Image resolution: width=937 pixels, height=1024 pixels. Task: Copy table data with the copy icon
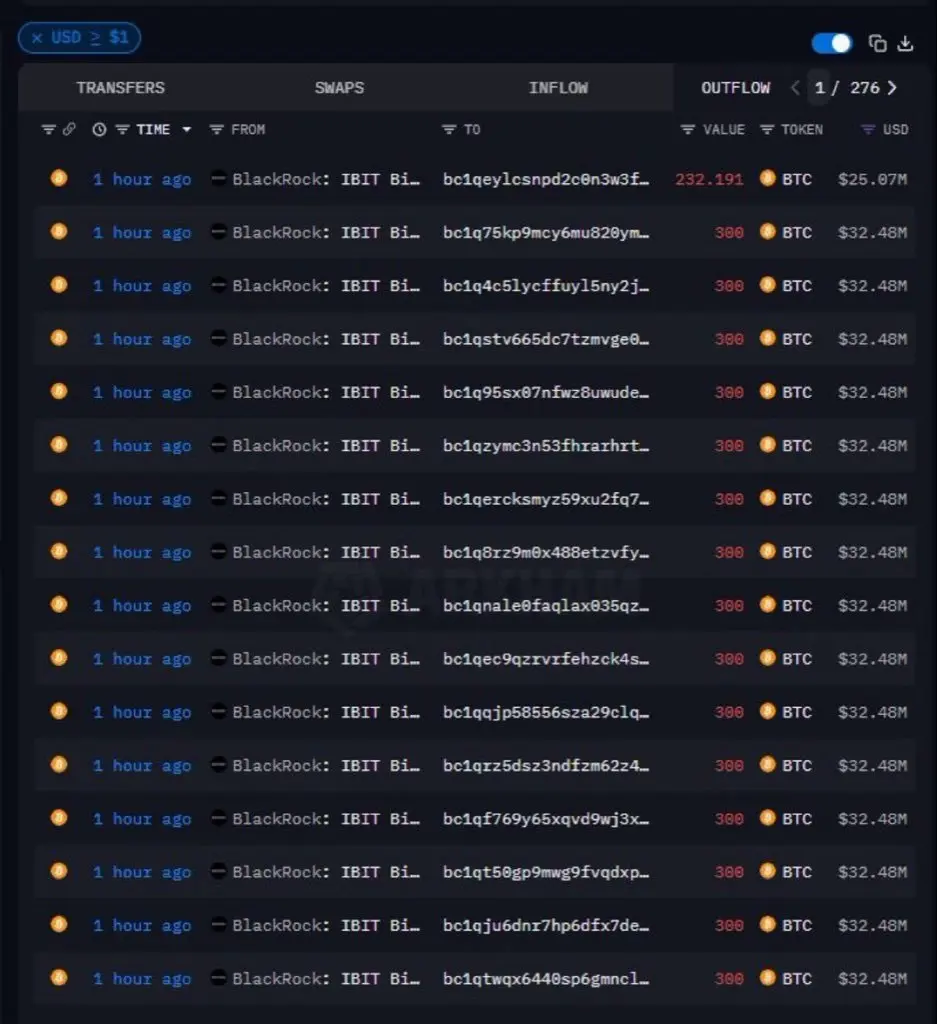coord(878,44)
